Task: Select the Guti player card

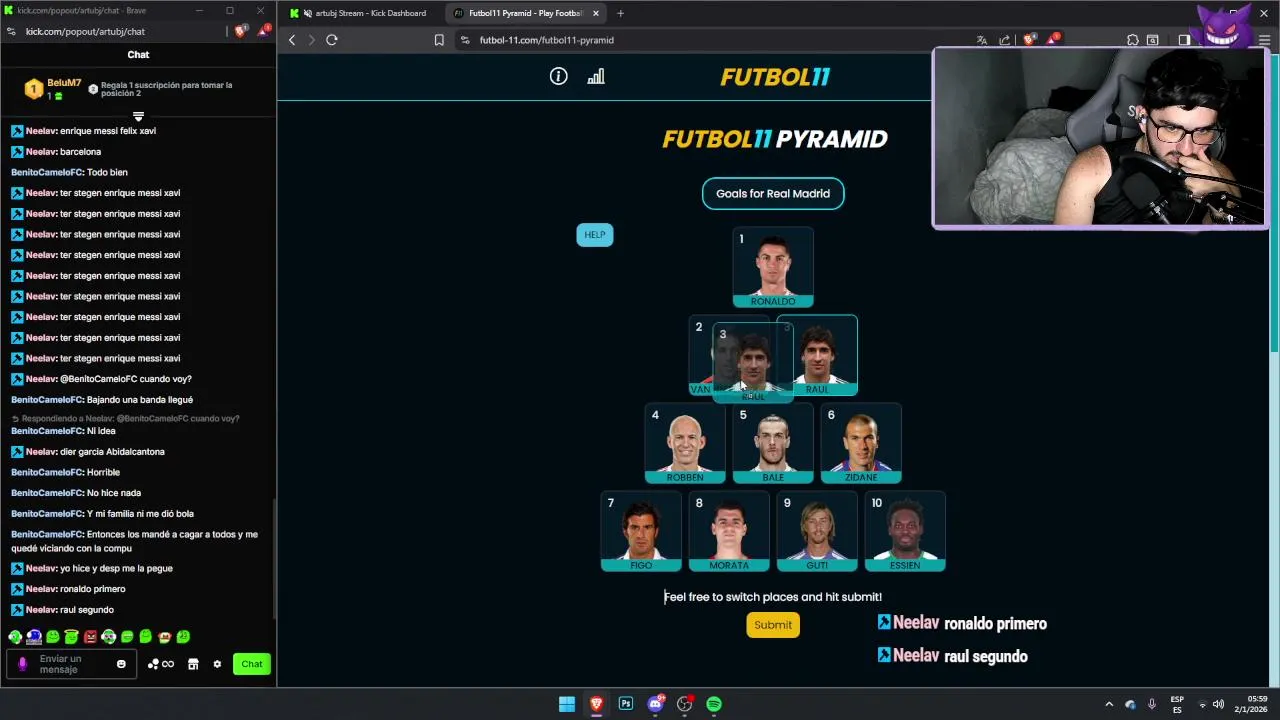Action: point(817,531)
